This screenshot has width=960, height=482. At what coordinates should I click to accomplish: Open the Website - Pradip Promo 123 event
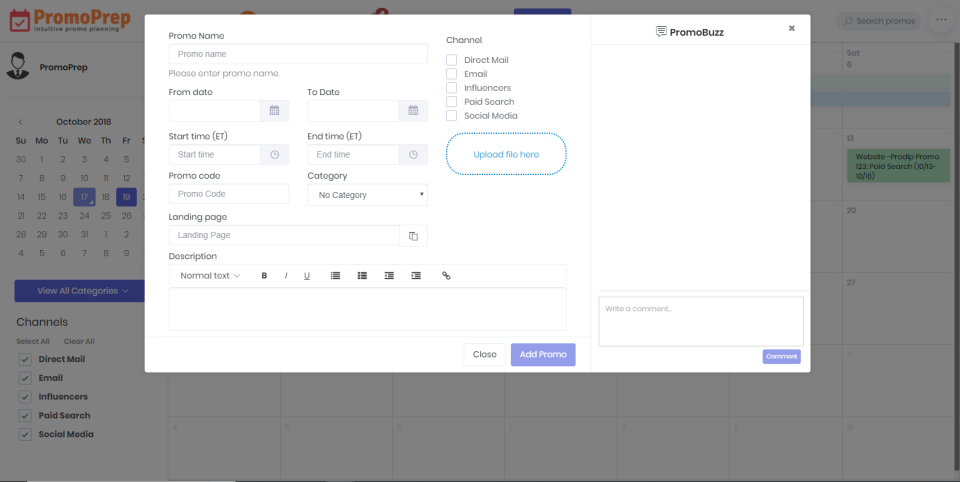coord(898,166)
